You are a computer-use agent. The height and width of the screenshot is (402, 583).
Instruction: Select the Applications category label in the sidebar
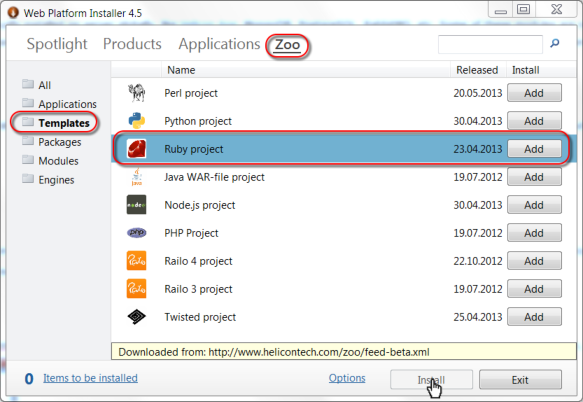[67, 104]
